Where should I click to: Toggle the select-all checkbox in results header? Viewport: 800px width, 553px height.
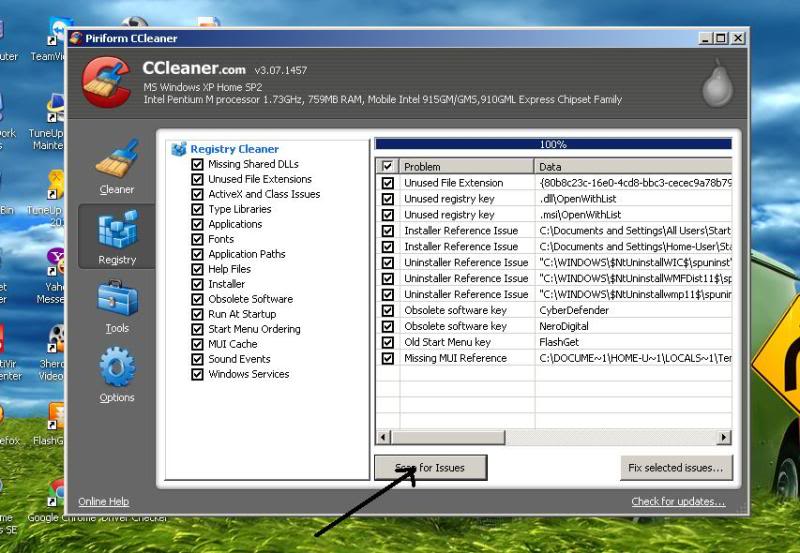pyautogui.click(x=387, y=166)
